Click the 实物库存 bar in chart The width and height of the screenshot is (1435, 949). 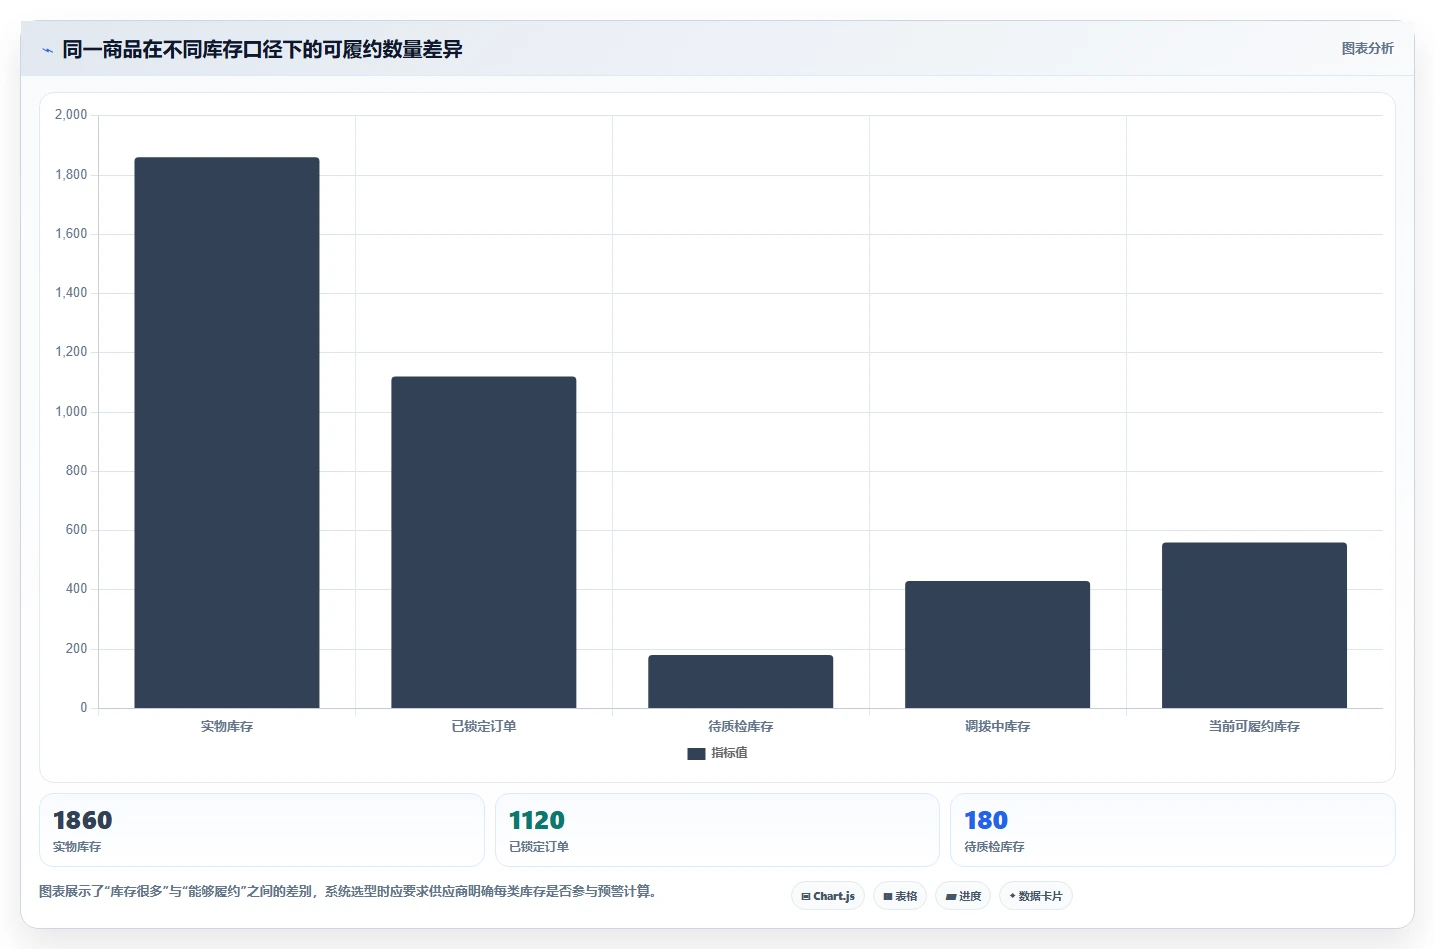(x=227, y=432)
